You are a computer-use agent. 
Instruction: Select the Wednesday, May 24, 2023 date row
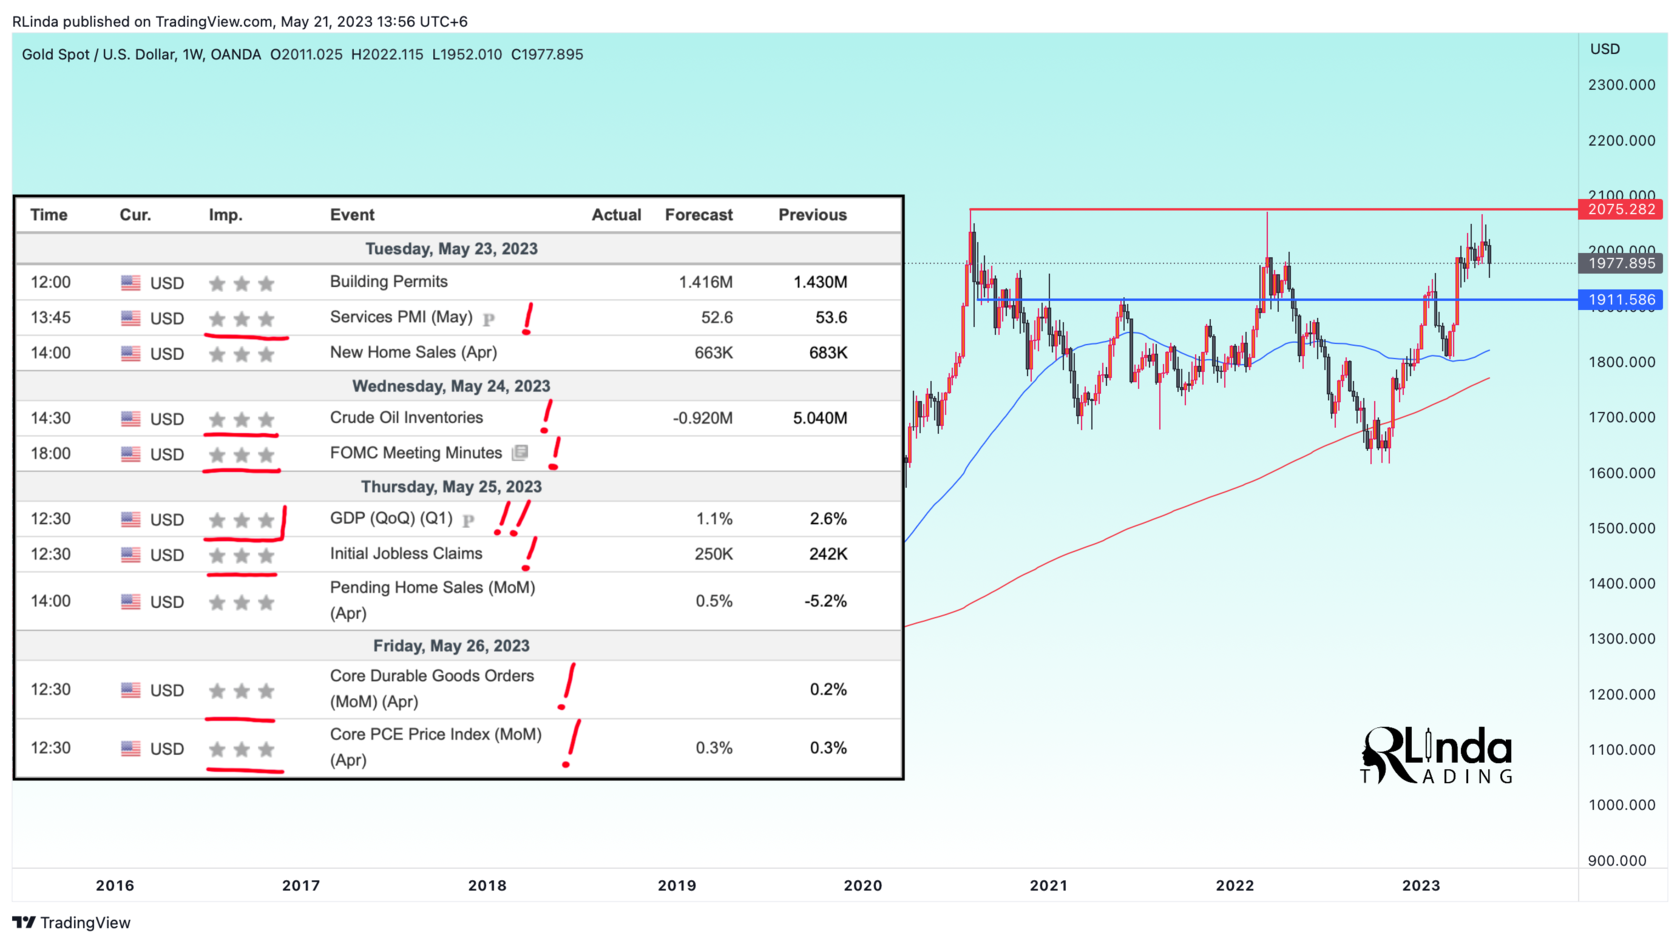[x=458, y=386]
